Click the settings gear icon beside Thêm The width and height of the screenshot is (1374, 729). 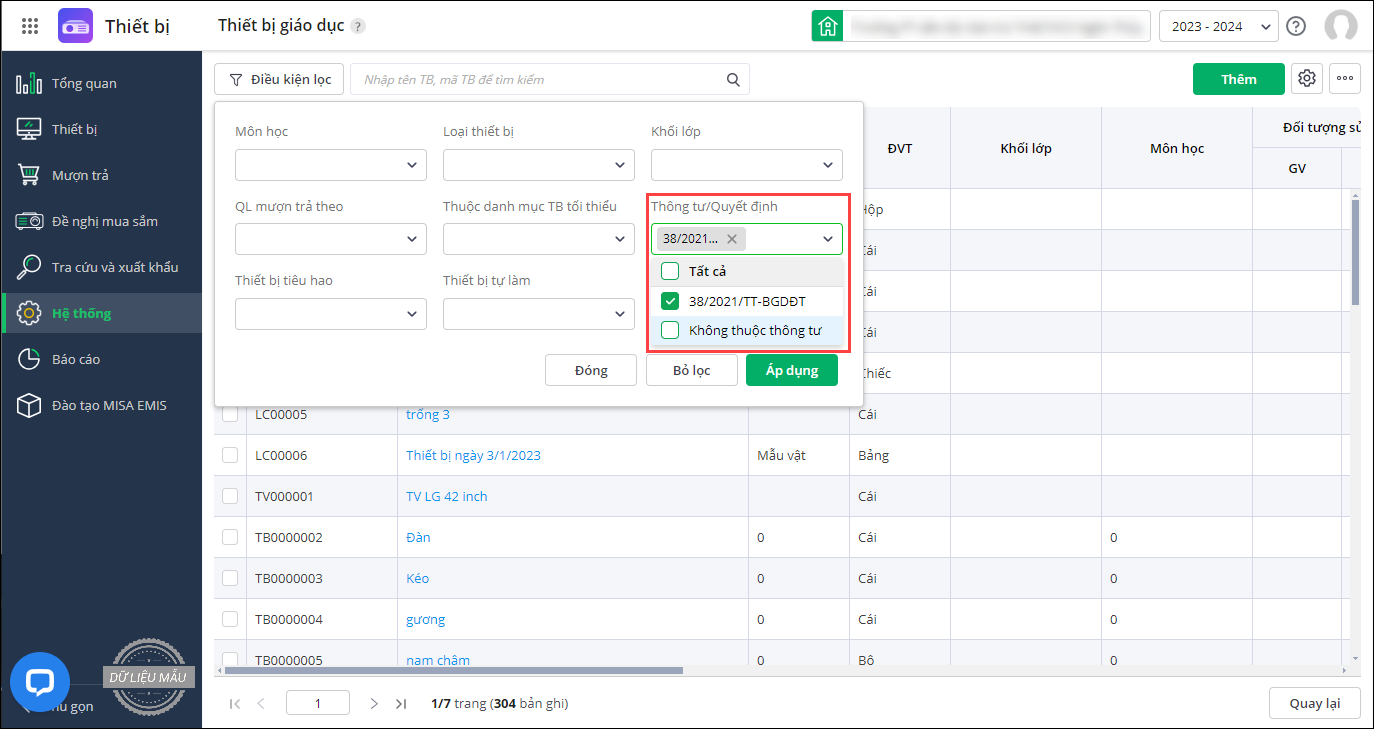coord(1306,79)
